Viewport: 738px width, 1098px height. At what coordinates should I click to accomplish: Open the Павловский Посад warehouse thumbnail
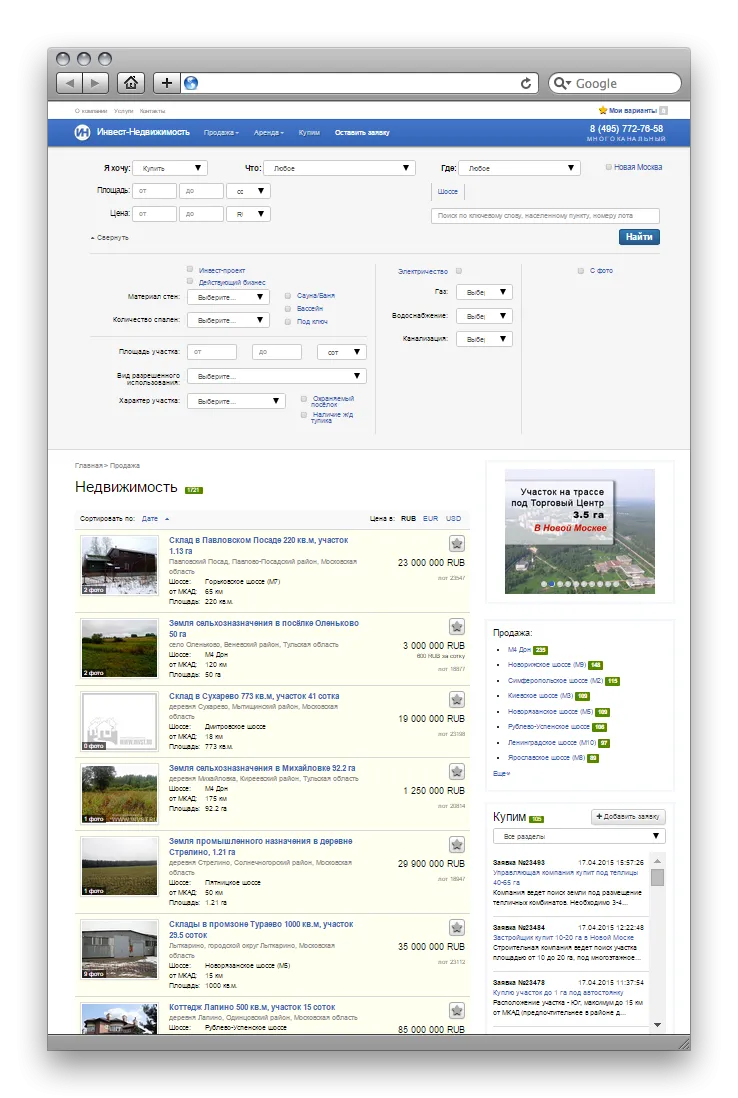[x=120, y=565]
